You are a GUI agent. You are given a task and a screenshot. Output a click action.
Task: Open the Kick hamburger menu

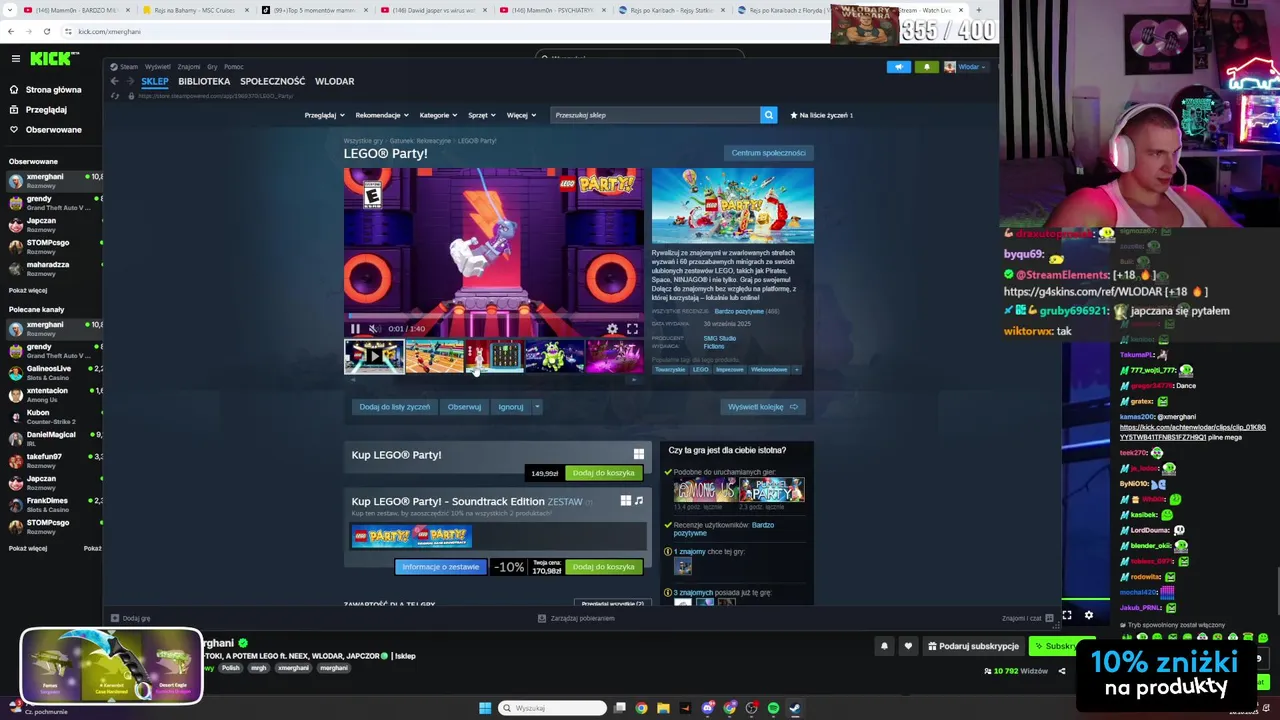point(15,59)
